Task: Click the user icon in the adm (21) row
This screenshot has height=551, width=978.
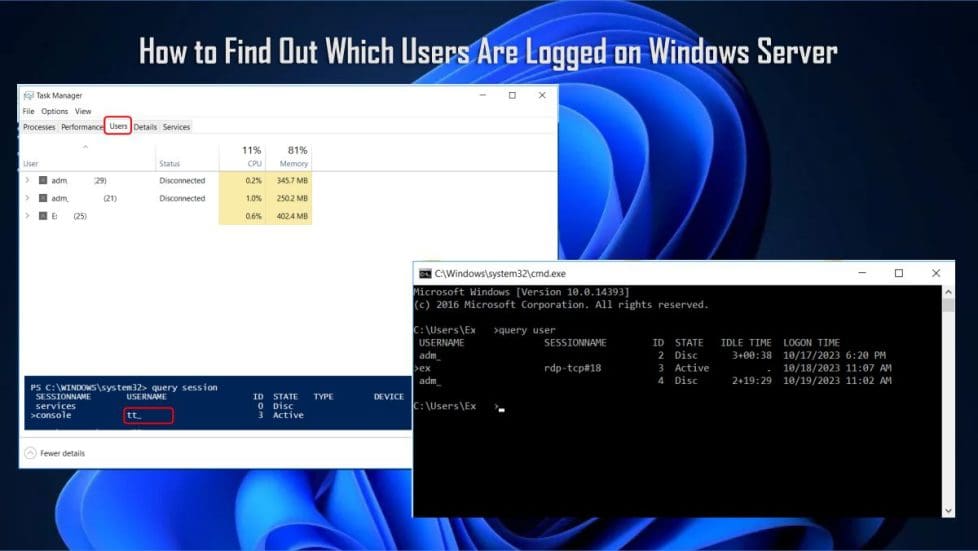Action: 43,198
